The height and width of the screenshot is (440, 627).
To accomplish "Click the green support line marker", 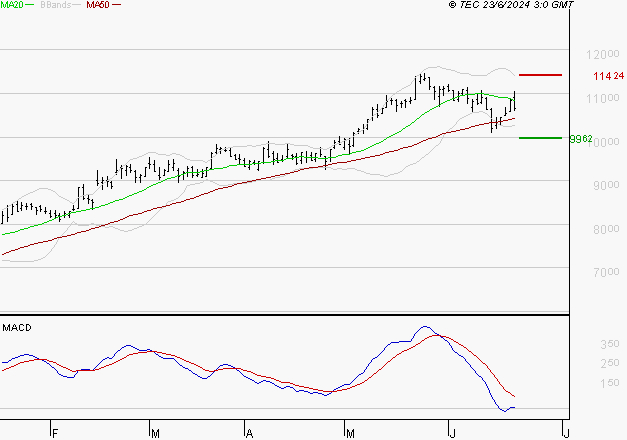I will tap(540, 138).
